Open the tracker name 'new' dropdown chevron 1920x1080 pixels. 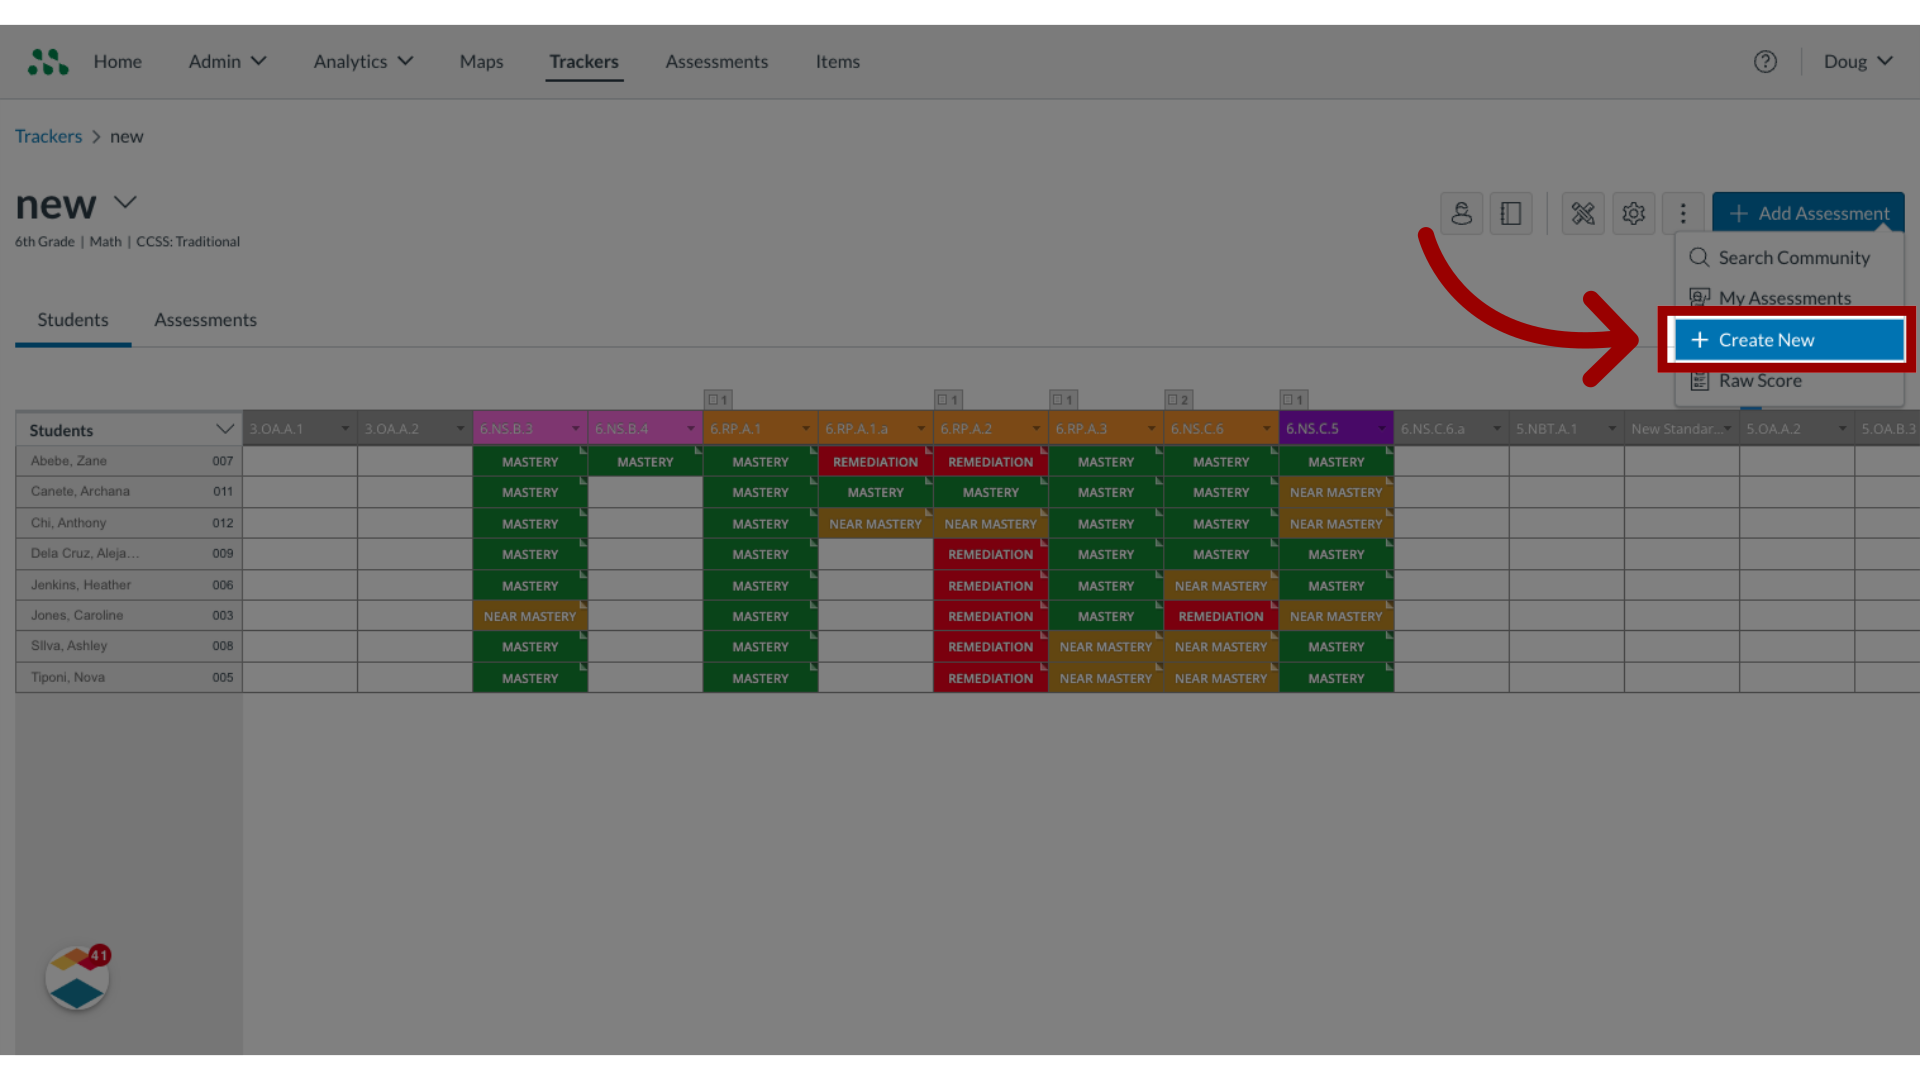[125, 203]
